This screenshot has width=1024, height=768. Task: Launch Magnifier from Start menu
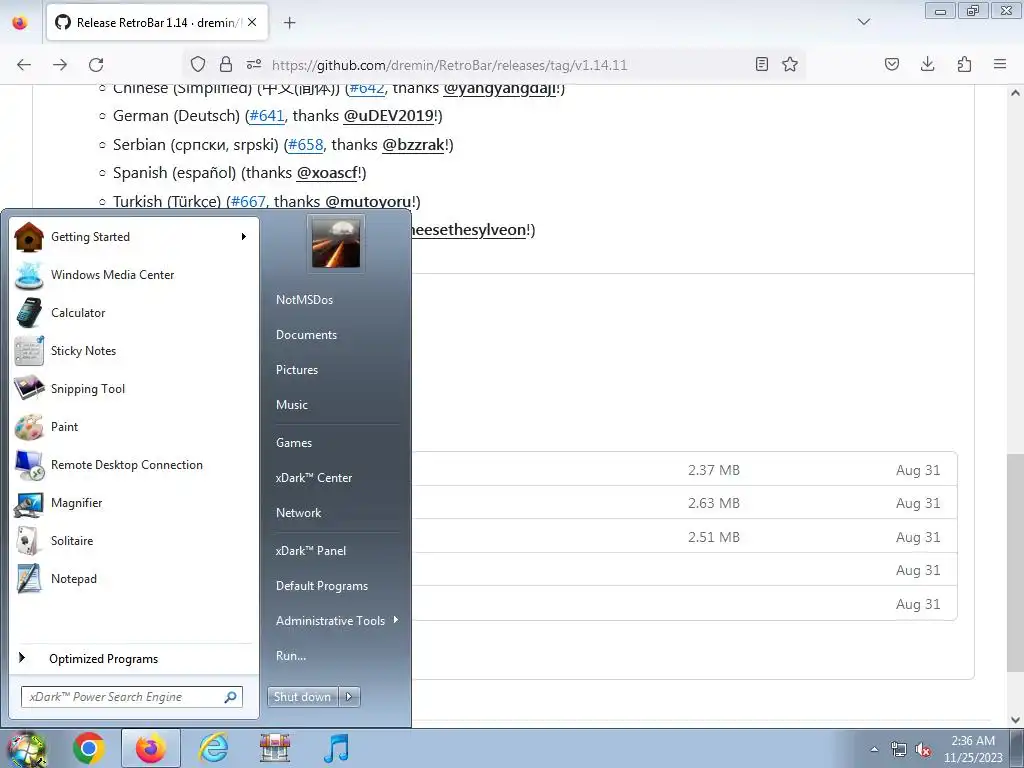click(x=135, y=503)
